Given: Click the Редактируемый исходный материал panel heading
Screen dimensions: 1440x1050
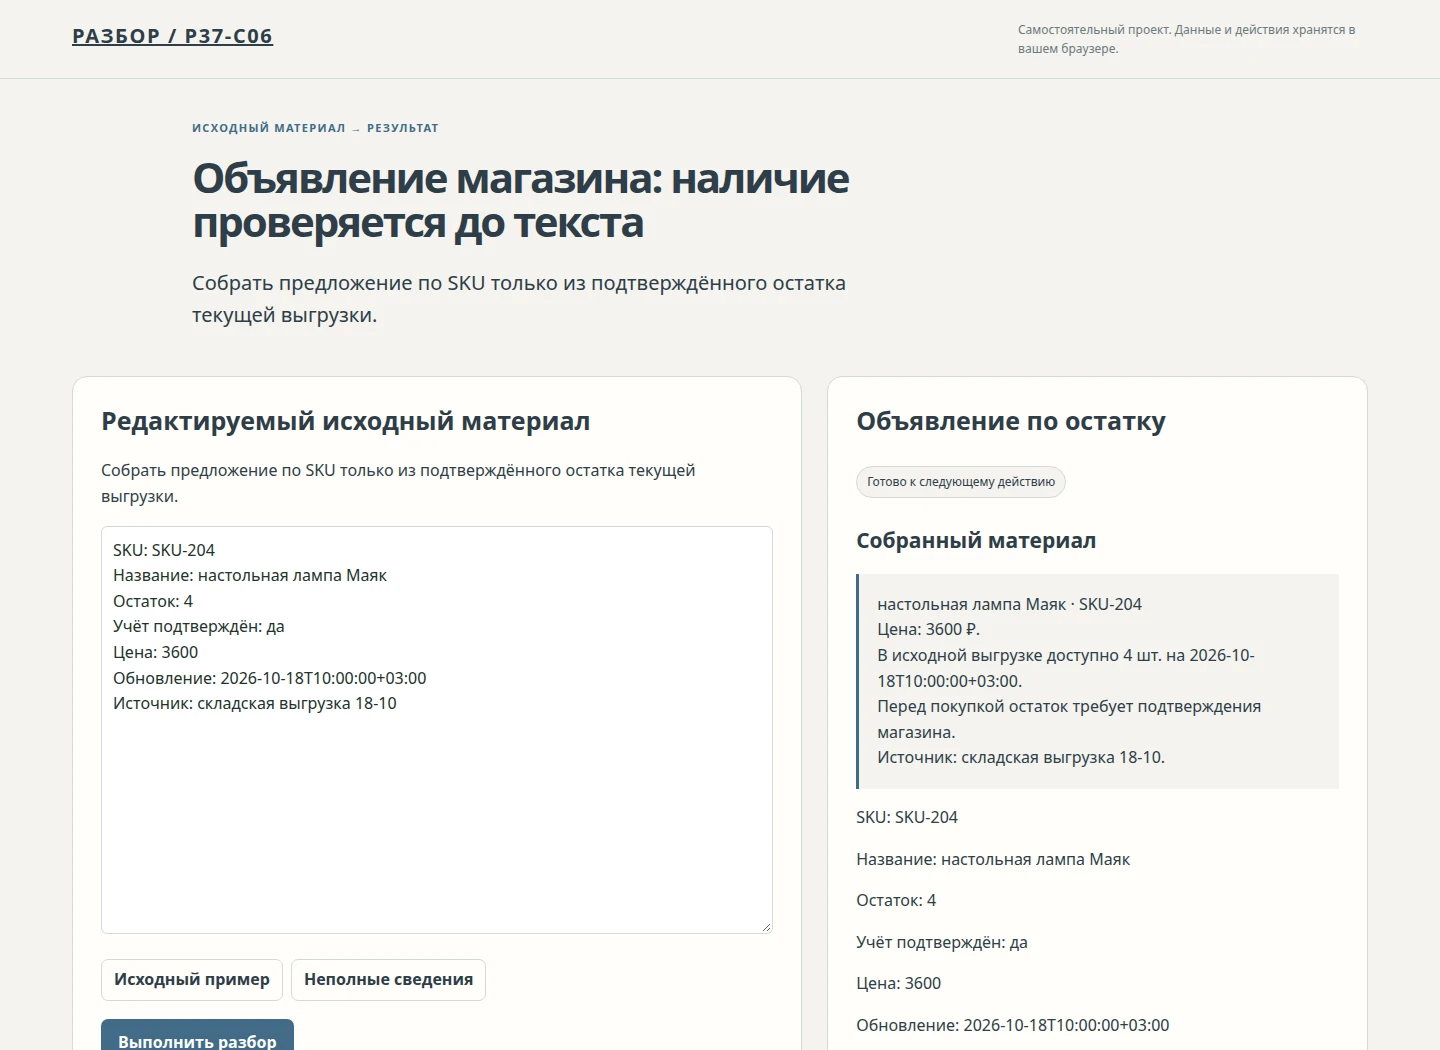Looking at the screenshot, I should 346,421.
